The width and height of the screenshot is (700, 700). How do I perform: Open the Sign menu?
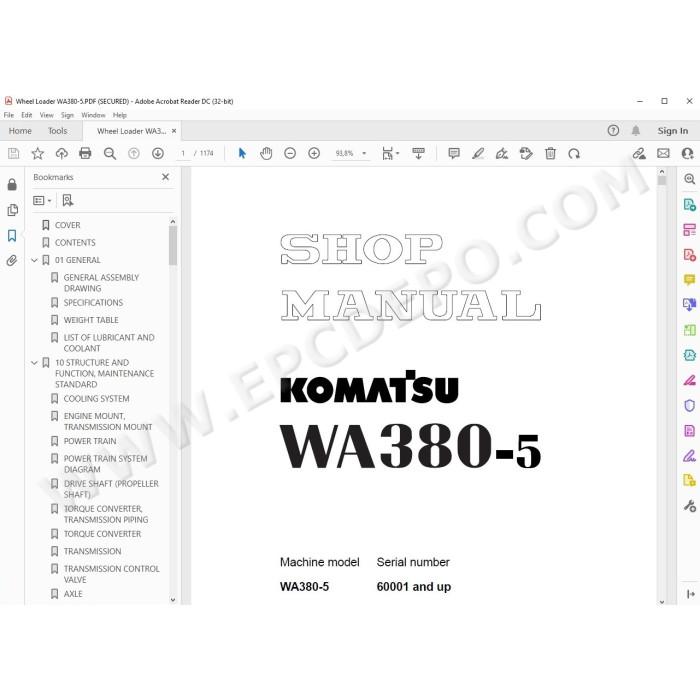(67, 115)
